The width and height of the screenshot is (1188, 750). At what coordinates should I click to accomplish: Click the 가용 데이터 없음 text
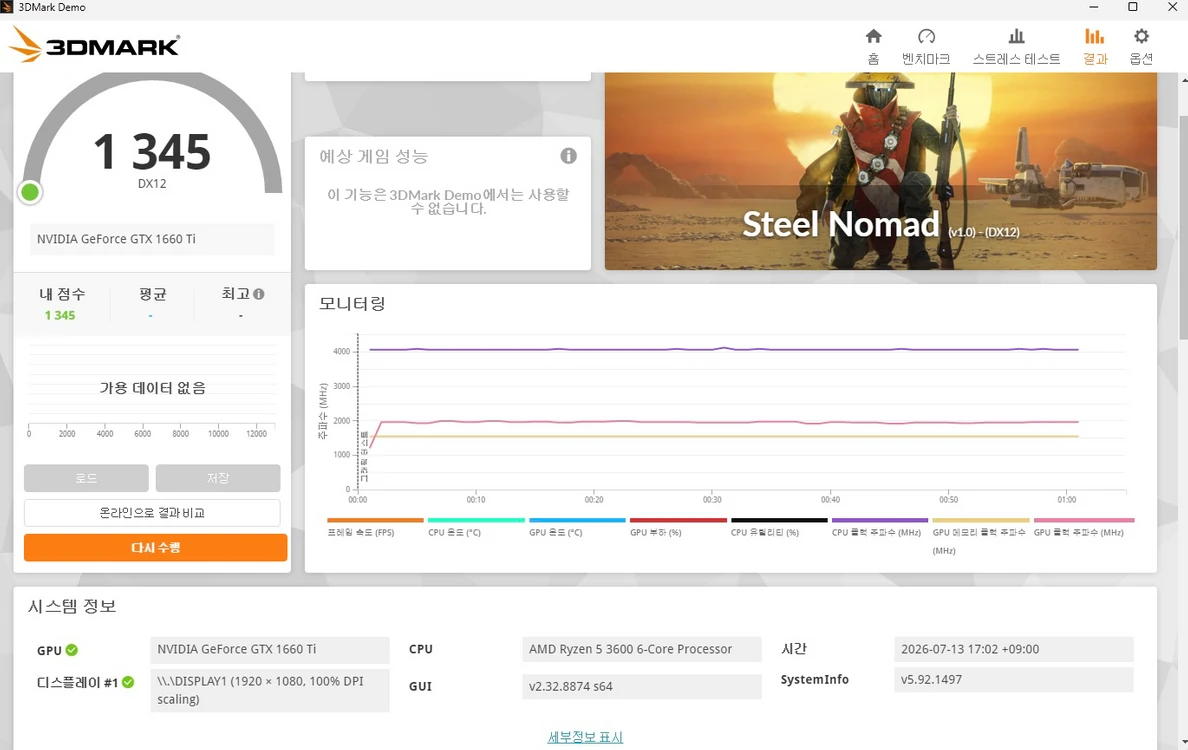coord(152,388)
